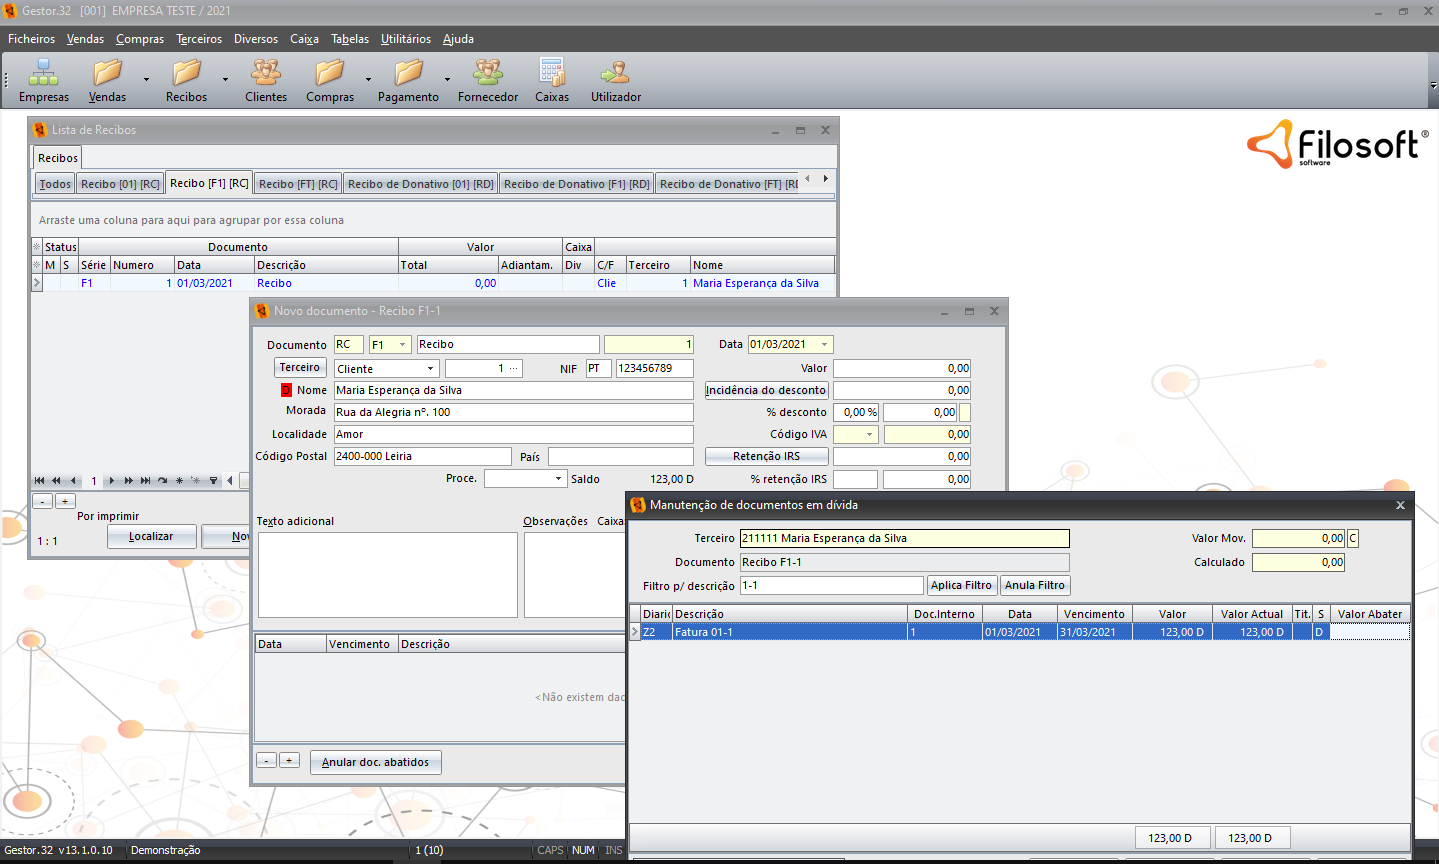Click the color box beside % desconto
Viewport: 1439px width, 864px height.
965,412
